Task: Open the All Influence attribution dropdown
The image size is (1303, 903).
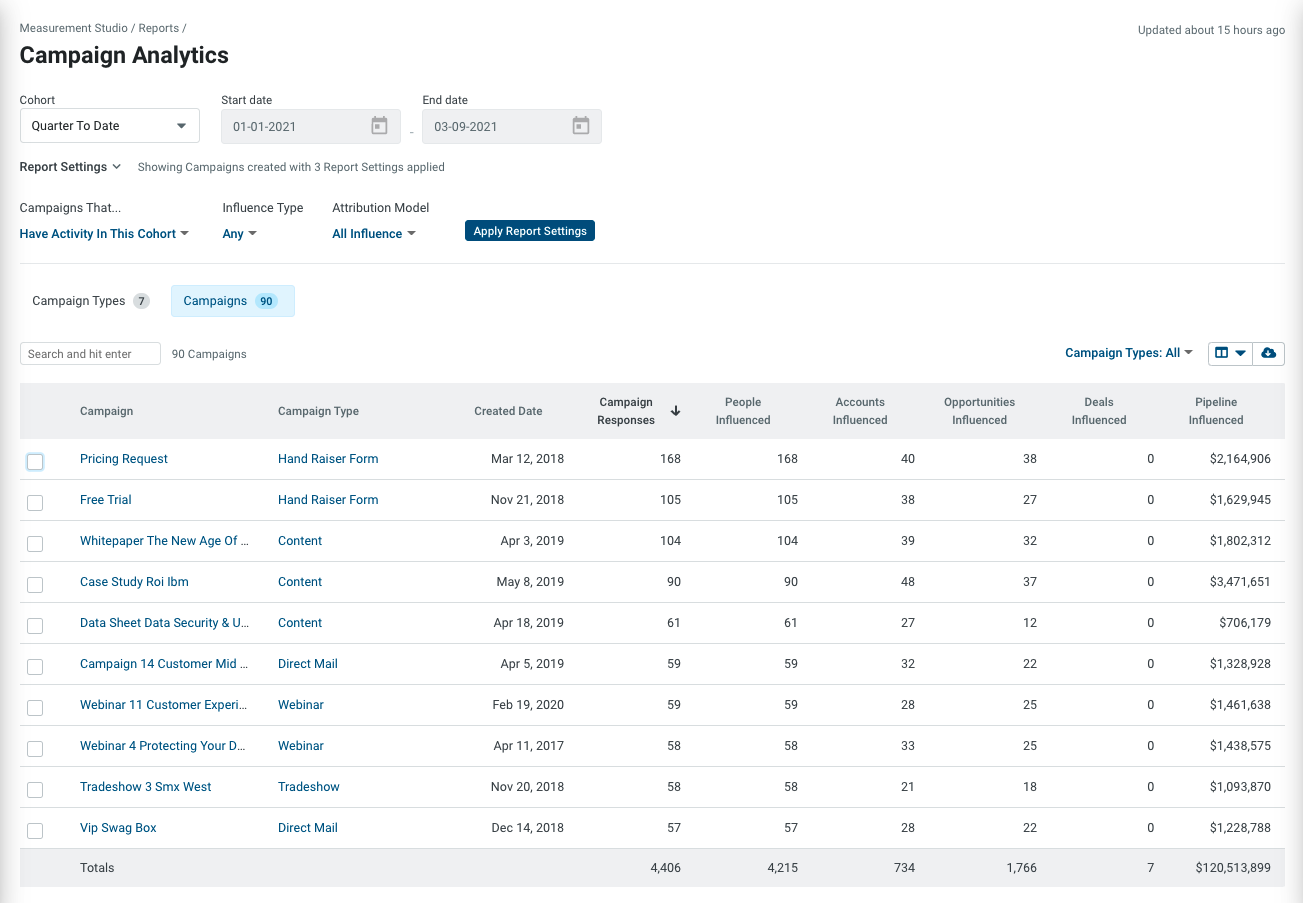Action: coord(374,234)
